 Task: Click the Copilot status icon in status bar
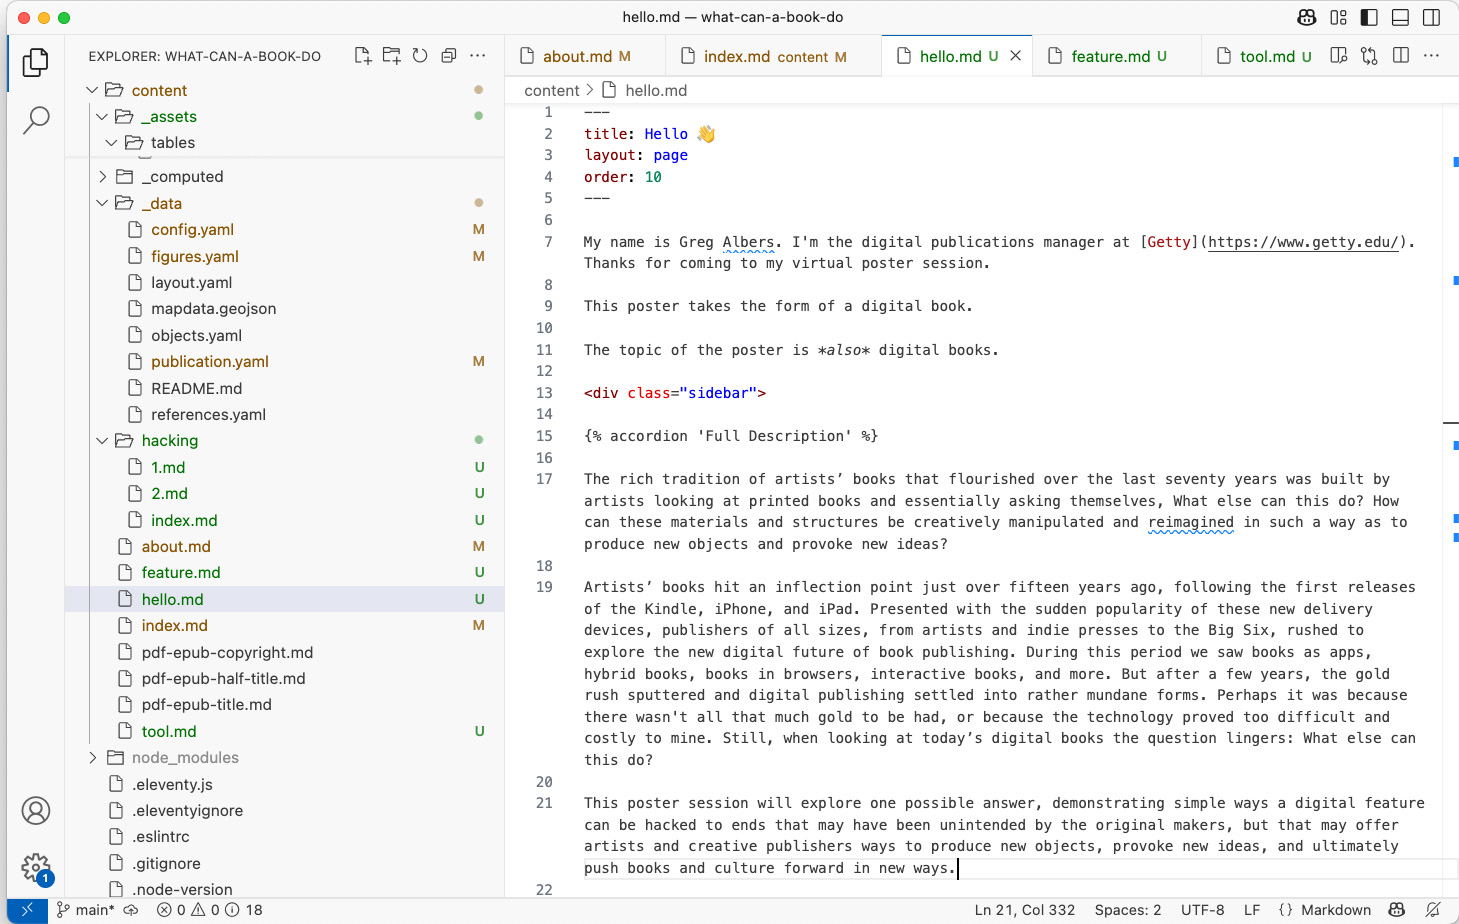coord(1397,910)
